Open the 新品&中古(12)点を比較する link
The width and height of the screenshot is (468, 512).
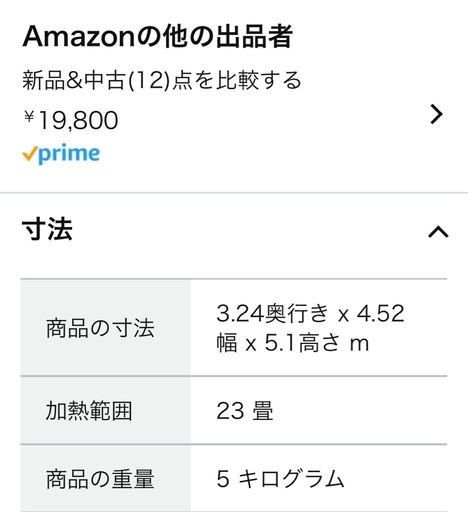coord(162,80)
